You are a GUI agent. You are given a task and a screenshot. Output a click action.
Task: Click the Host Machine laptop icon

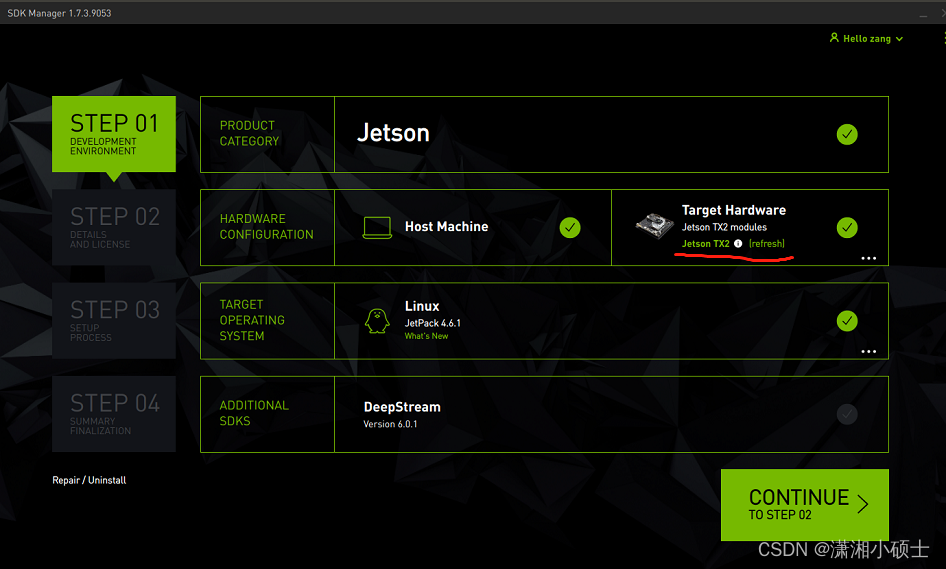[x=377, y=227]
